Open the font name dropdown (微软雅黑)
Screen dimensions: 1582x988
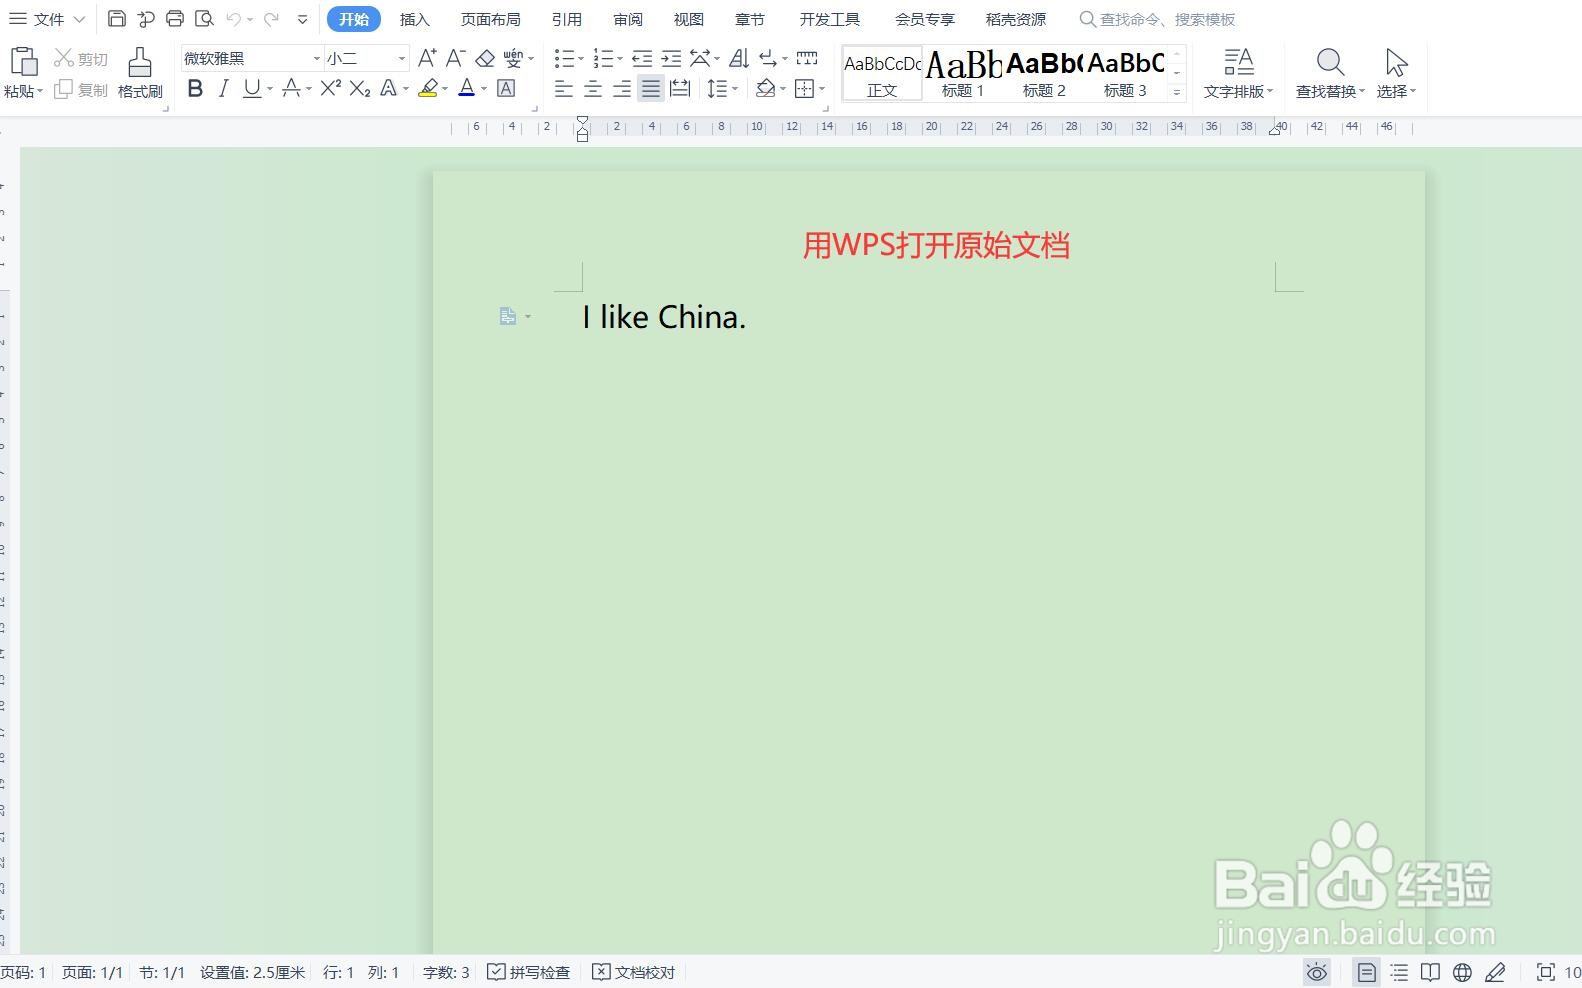[x=317, y=58]
